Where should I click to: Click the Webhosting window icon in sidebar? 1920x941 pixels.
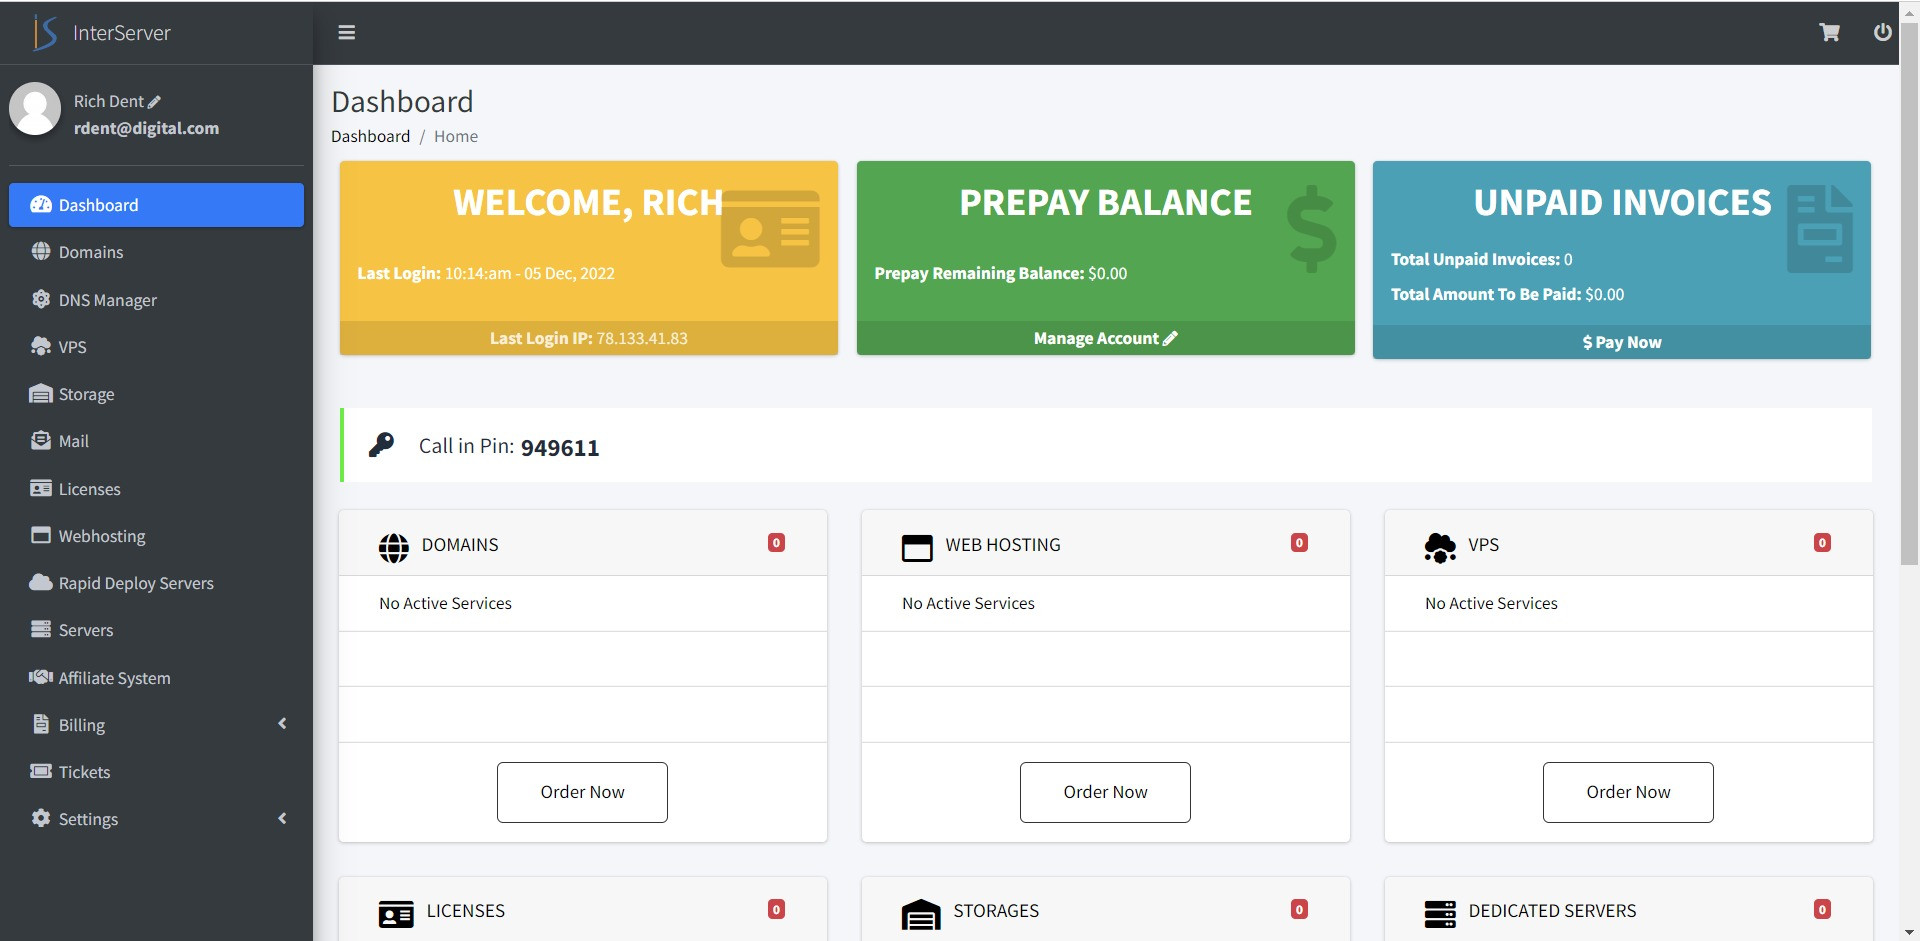[x=41, y=535]
